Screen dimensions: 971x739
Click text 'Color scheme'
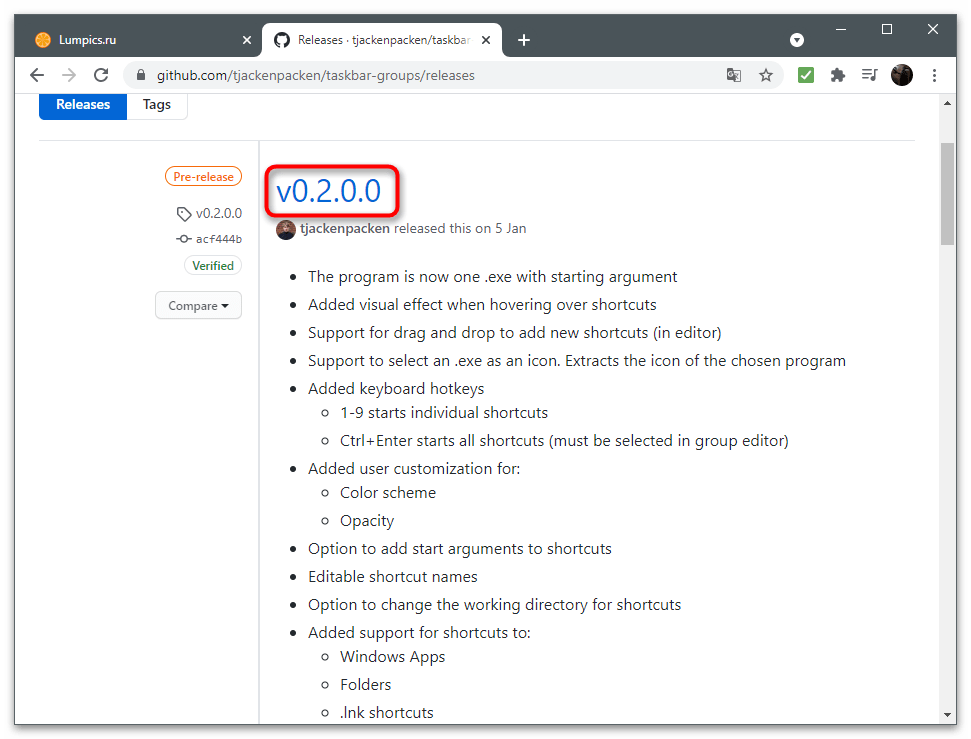pyautogui.click(x=388, y=492)
